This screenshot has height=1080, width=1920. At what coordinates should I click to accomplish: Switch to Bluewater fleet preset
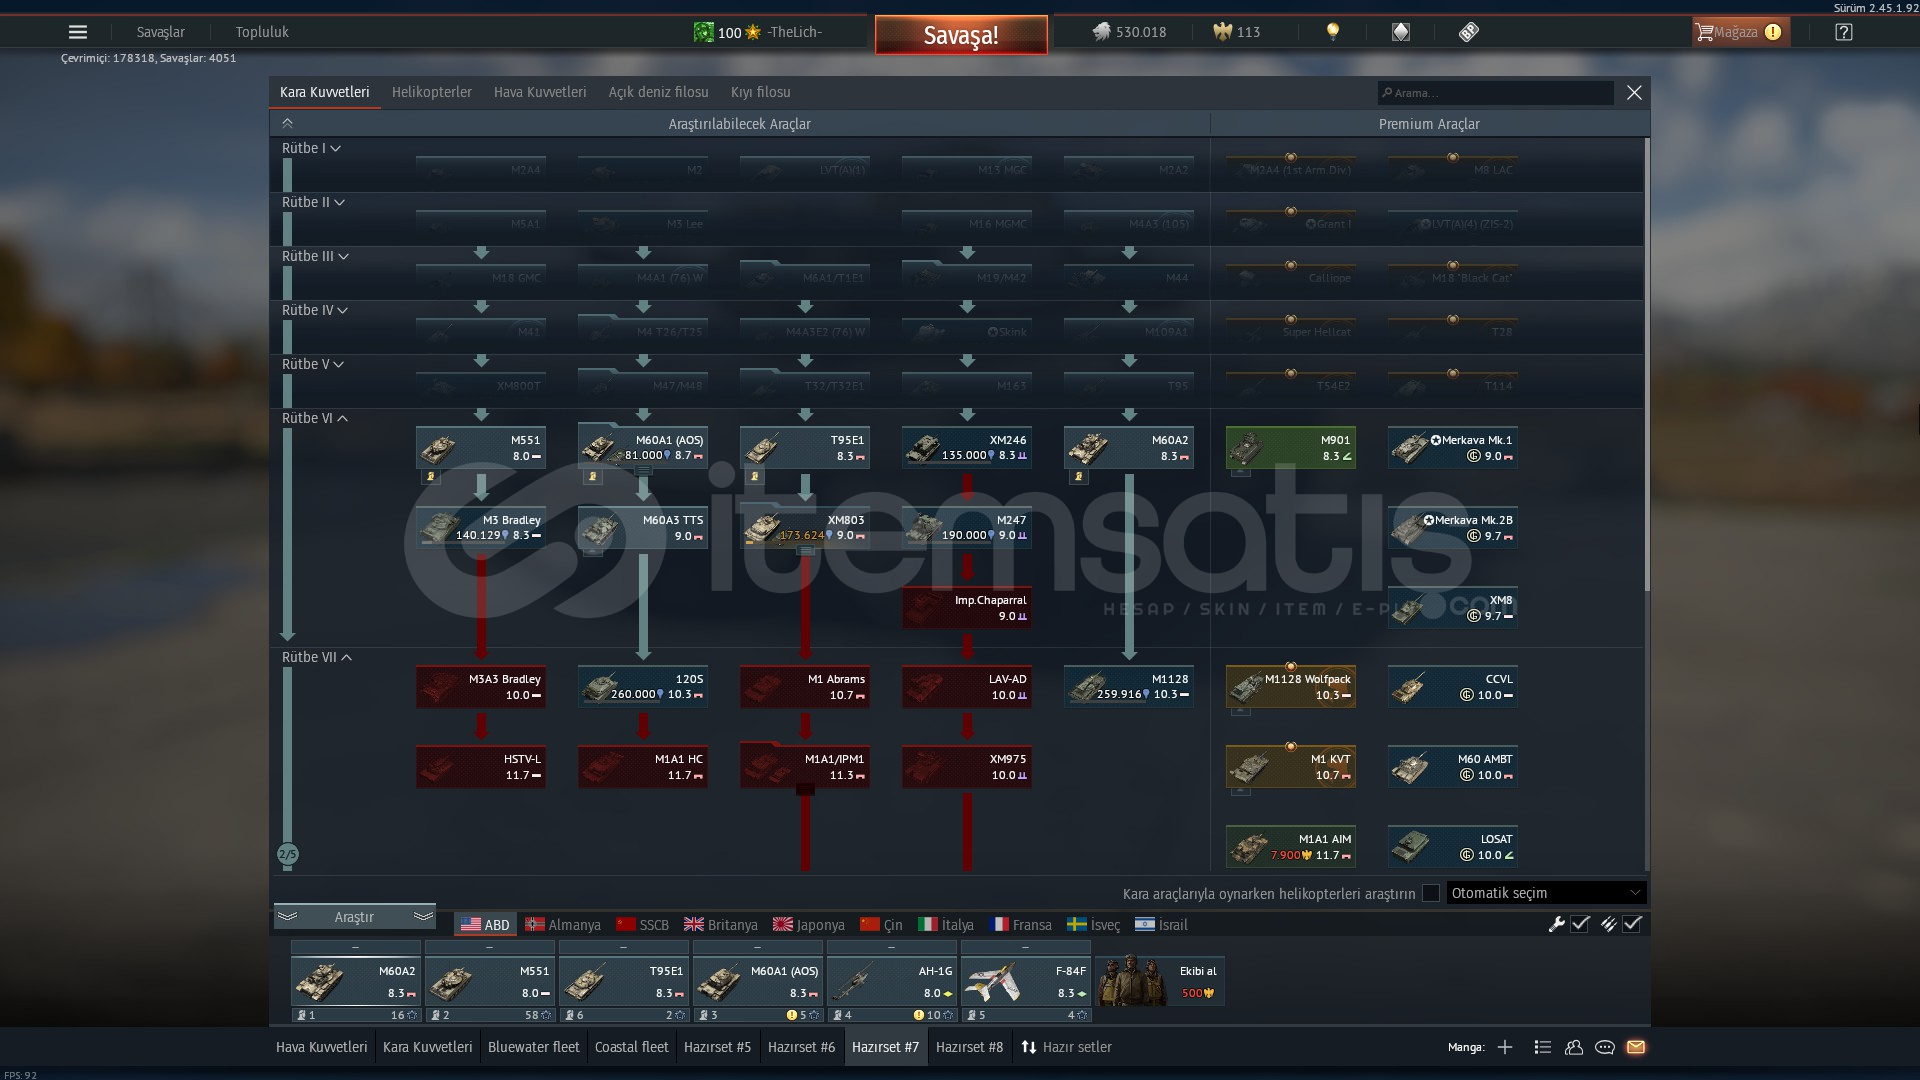(534, 1047)
